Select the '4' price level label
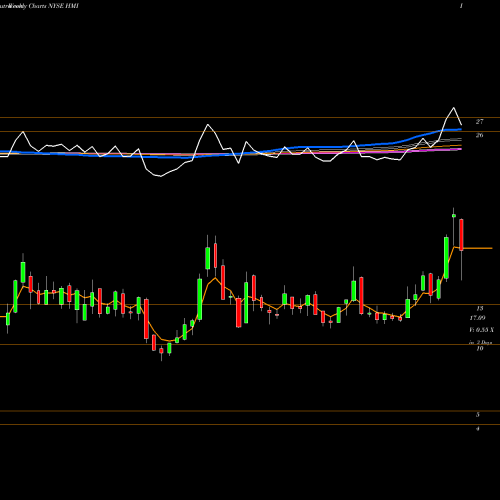The height and width of the screenshot is (500, 500). point(478,428)
